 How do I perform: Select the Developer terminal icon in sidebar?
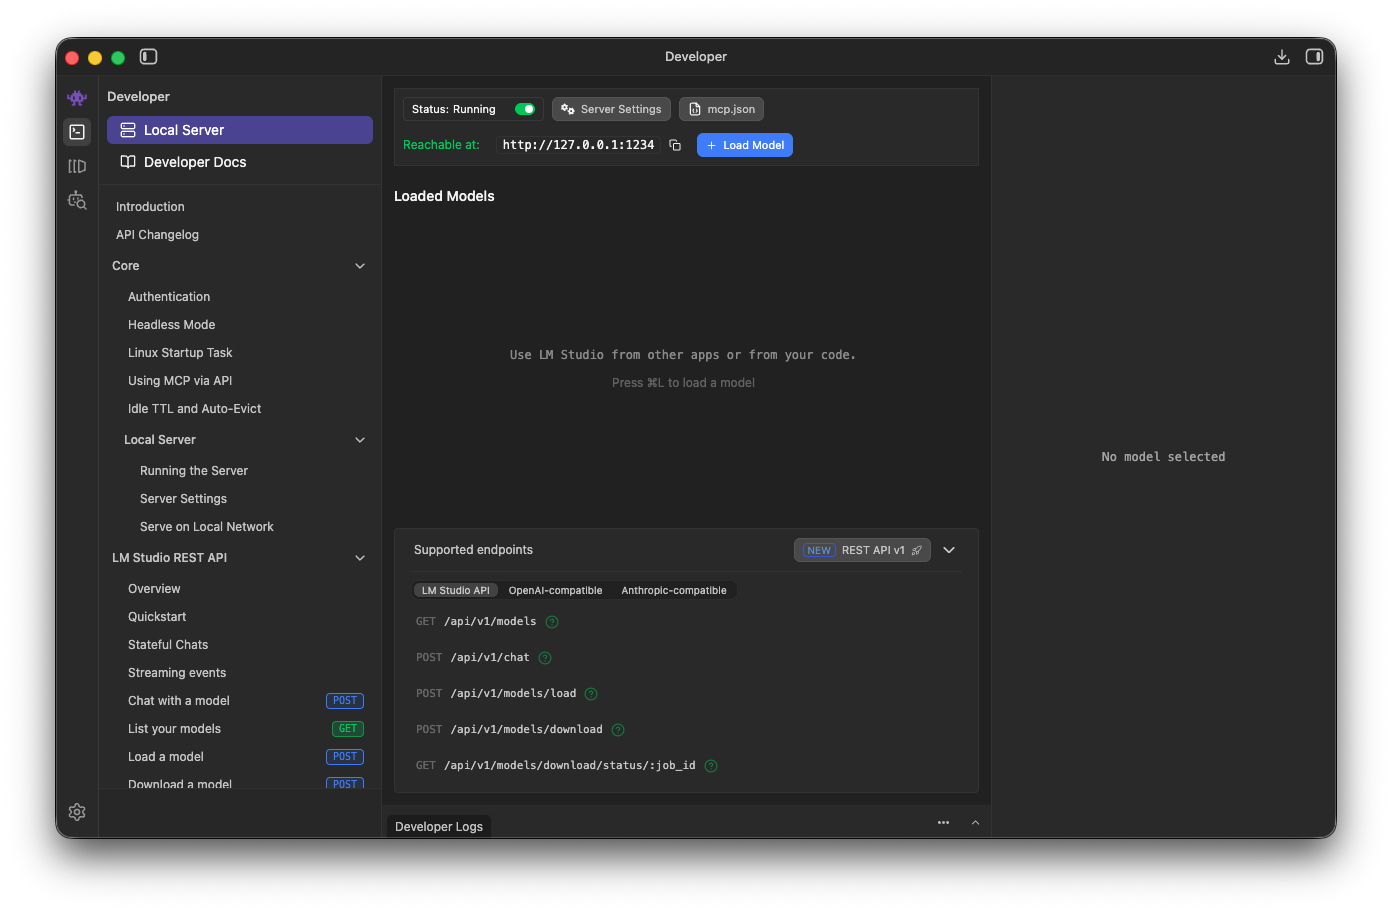(x=77, y=131)
